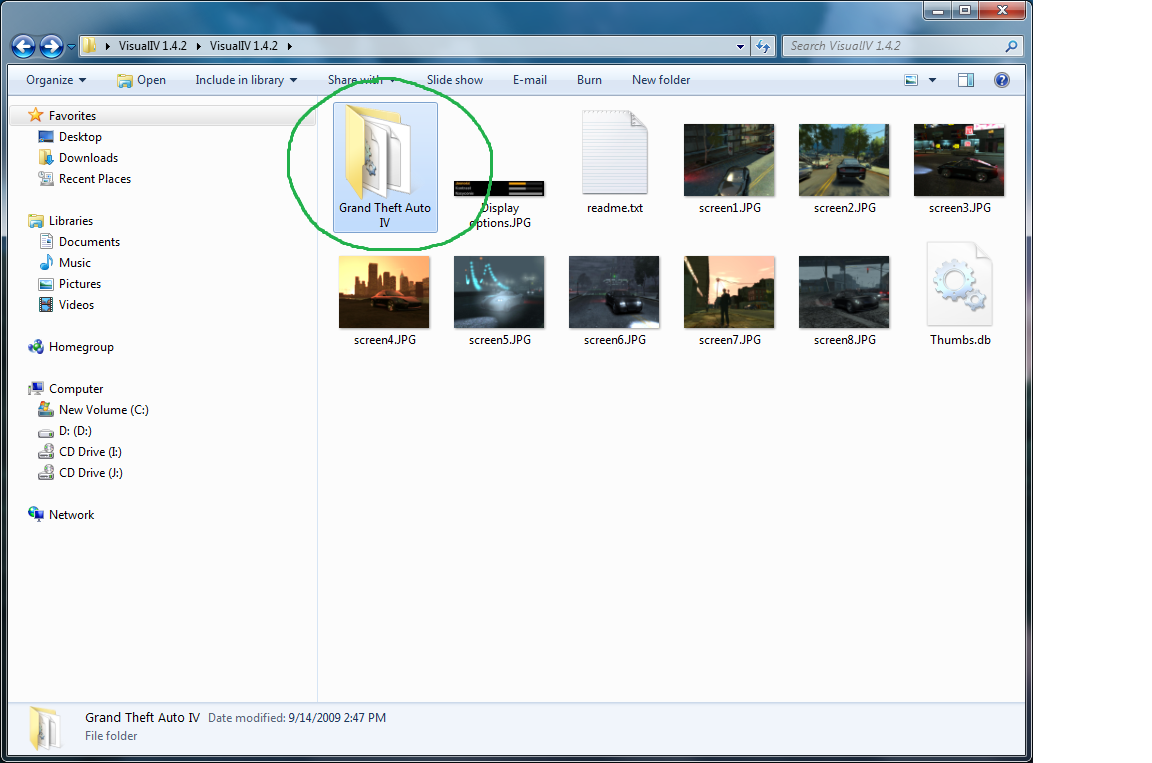Refresh the folder view
Screen dimensions: 1152x763
click(763, 46)
